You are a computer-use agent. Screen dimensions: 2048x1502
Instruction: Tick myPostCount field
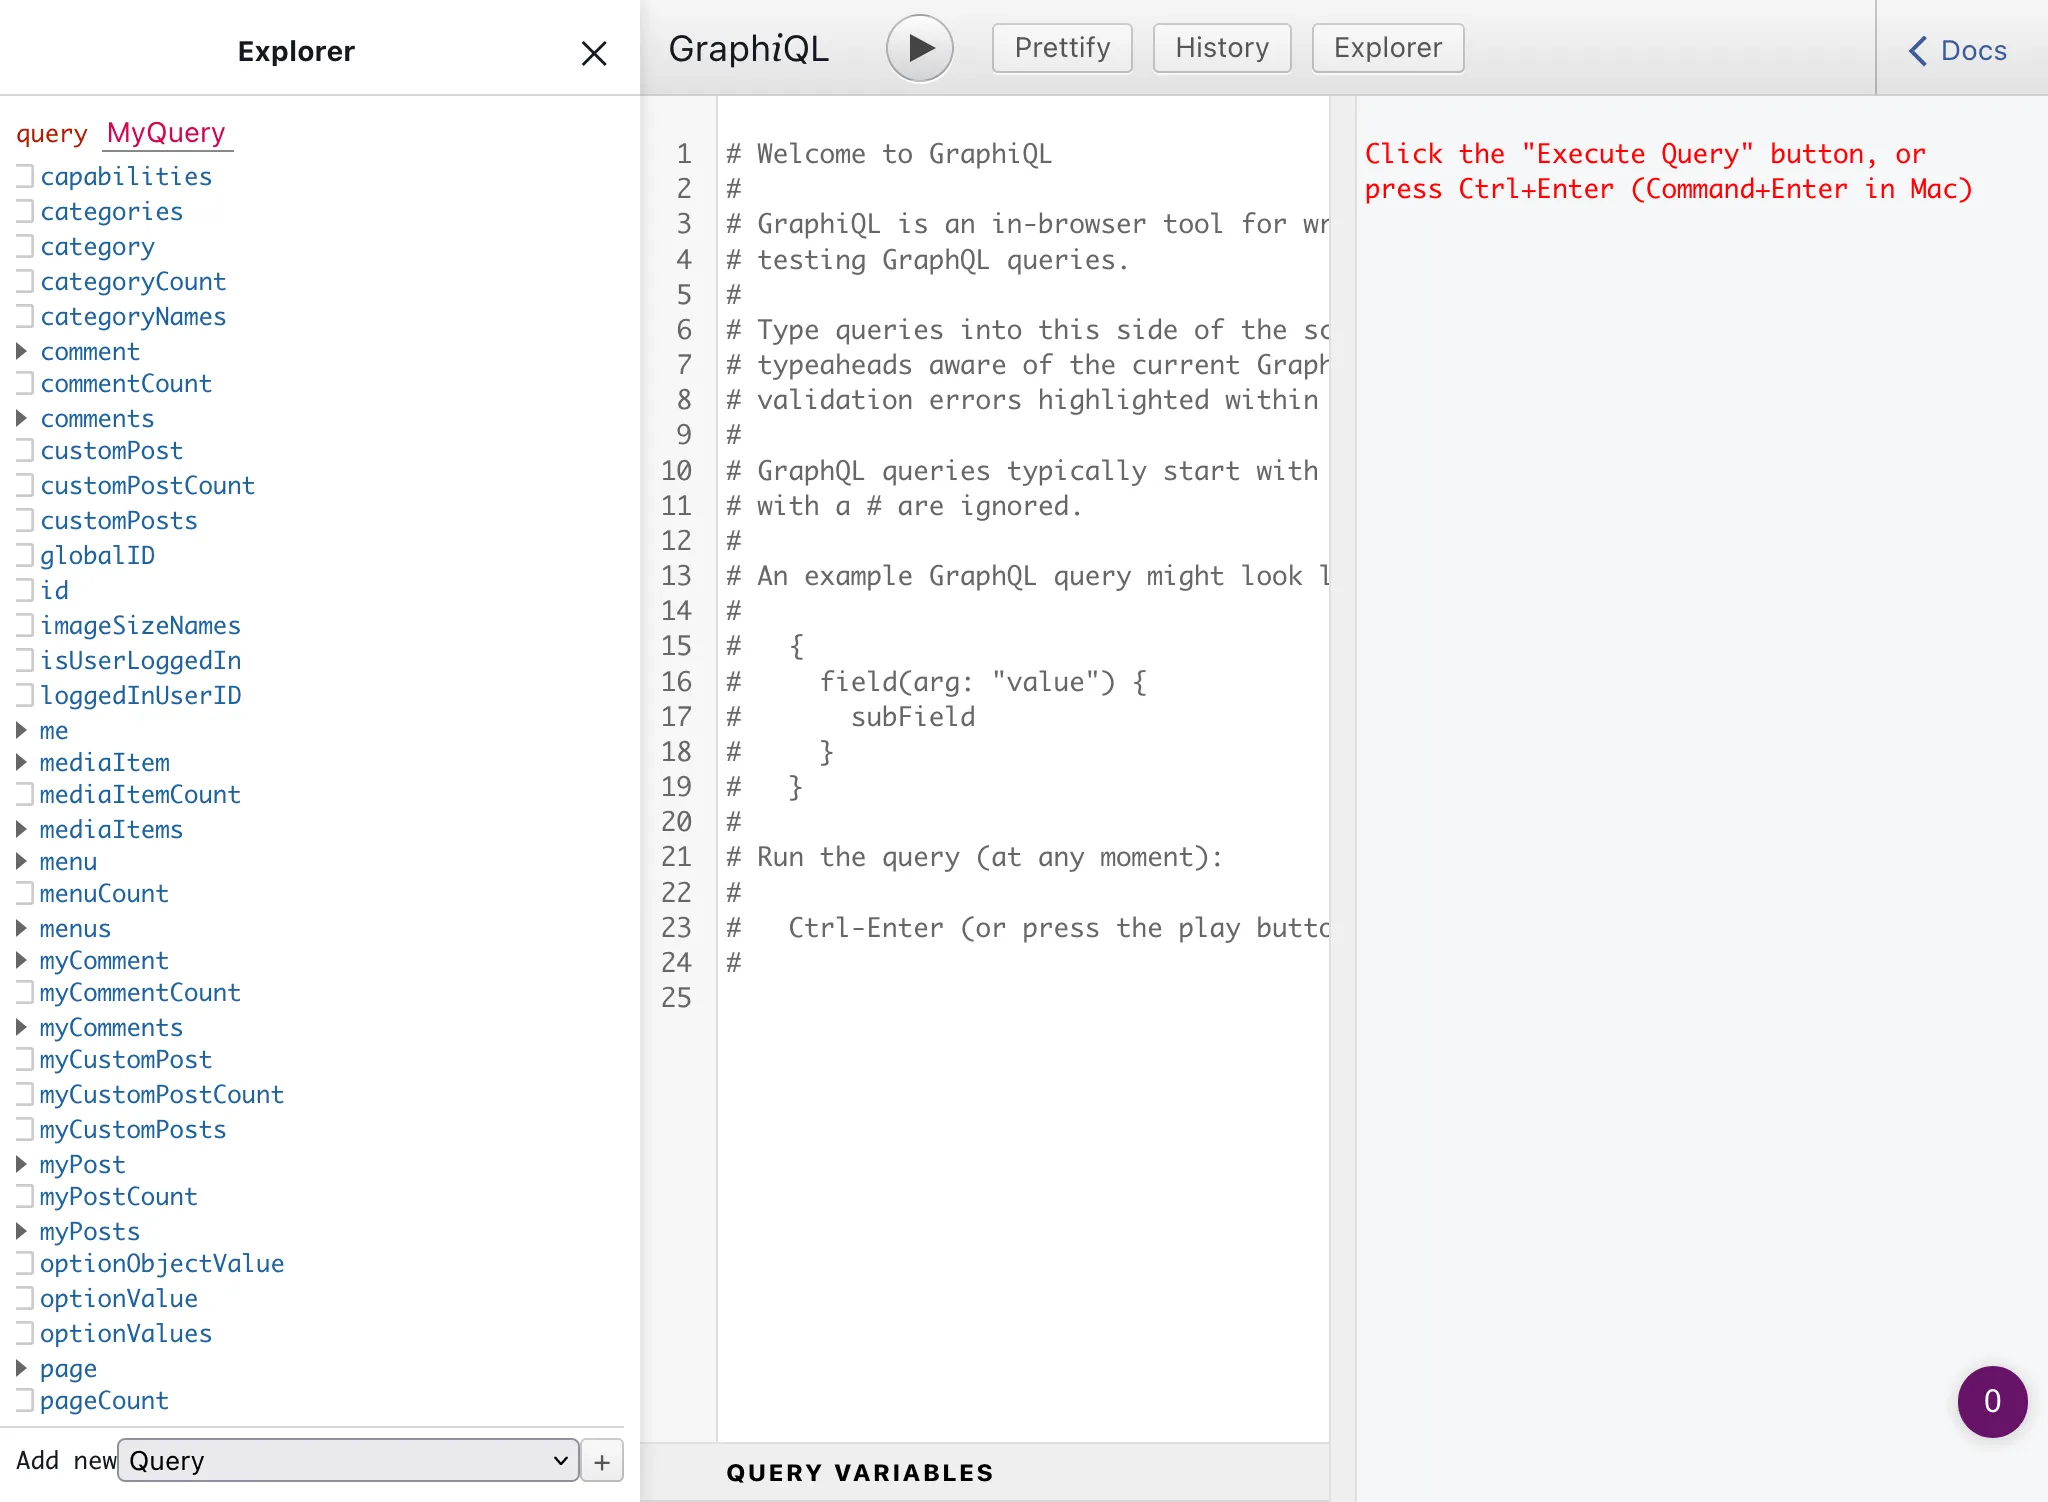[25, 1196]
